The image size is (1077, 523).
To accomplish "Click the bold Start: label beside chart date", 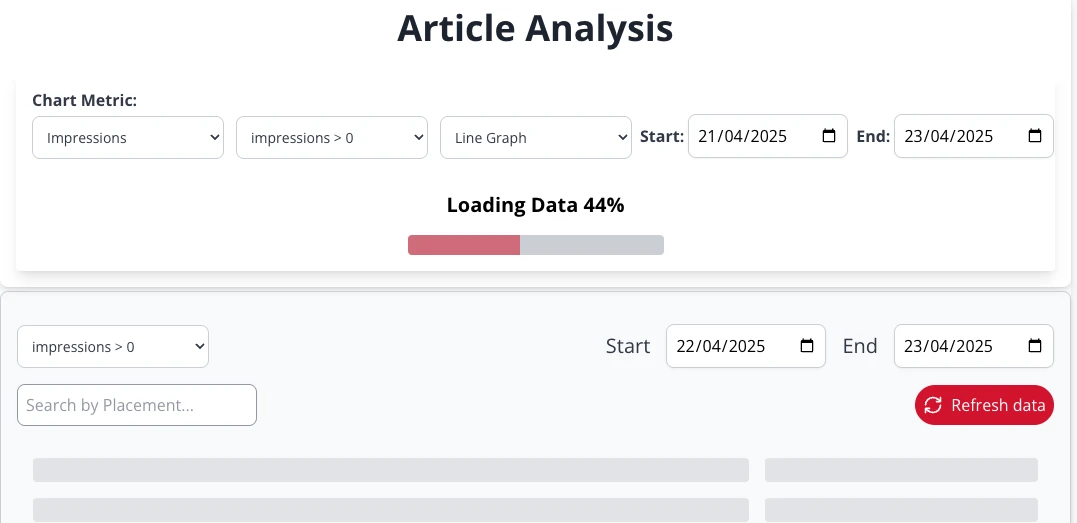I will pos(662,137).
